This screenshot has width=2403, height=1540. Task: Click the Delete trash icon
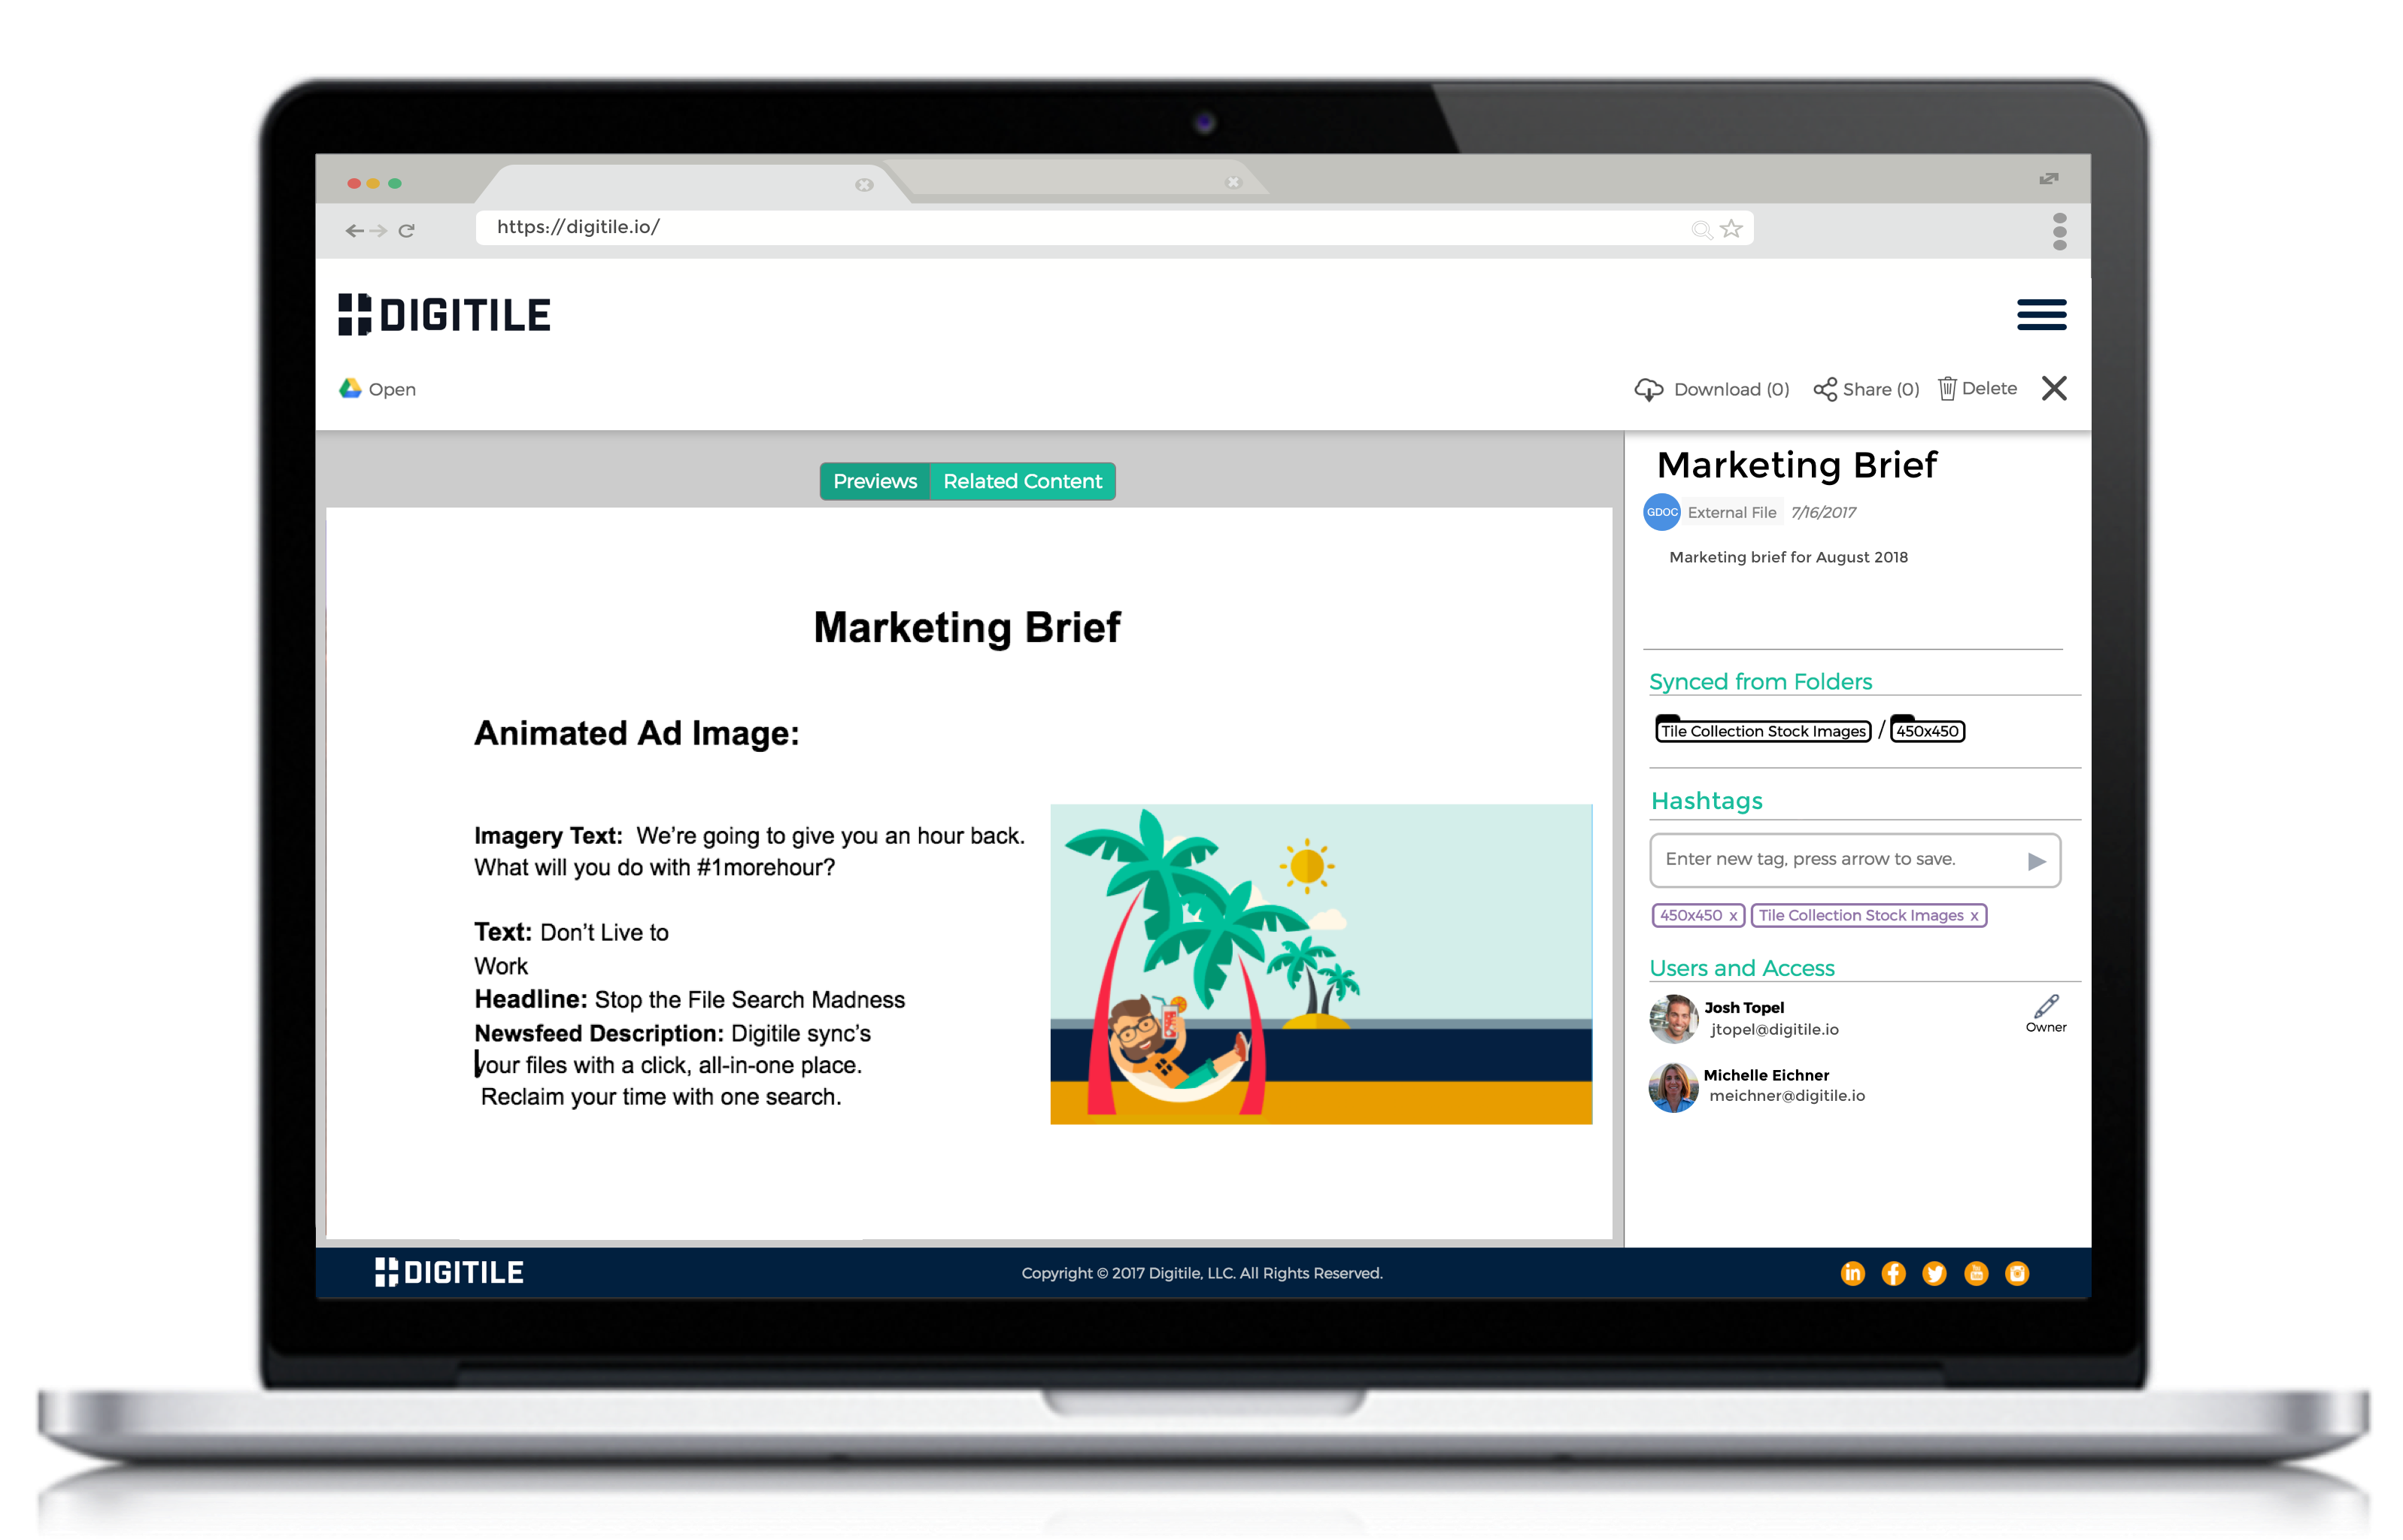click(1947, 388)
